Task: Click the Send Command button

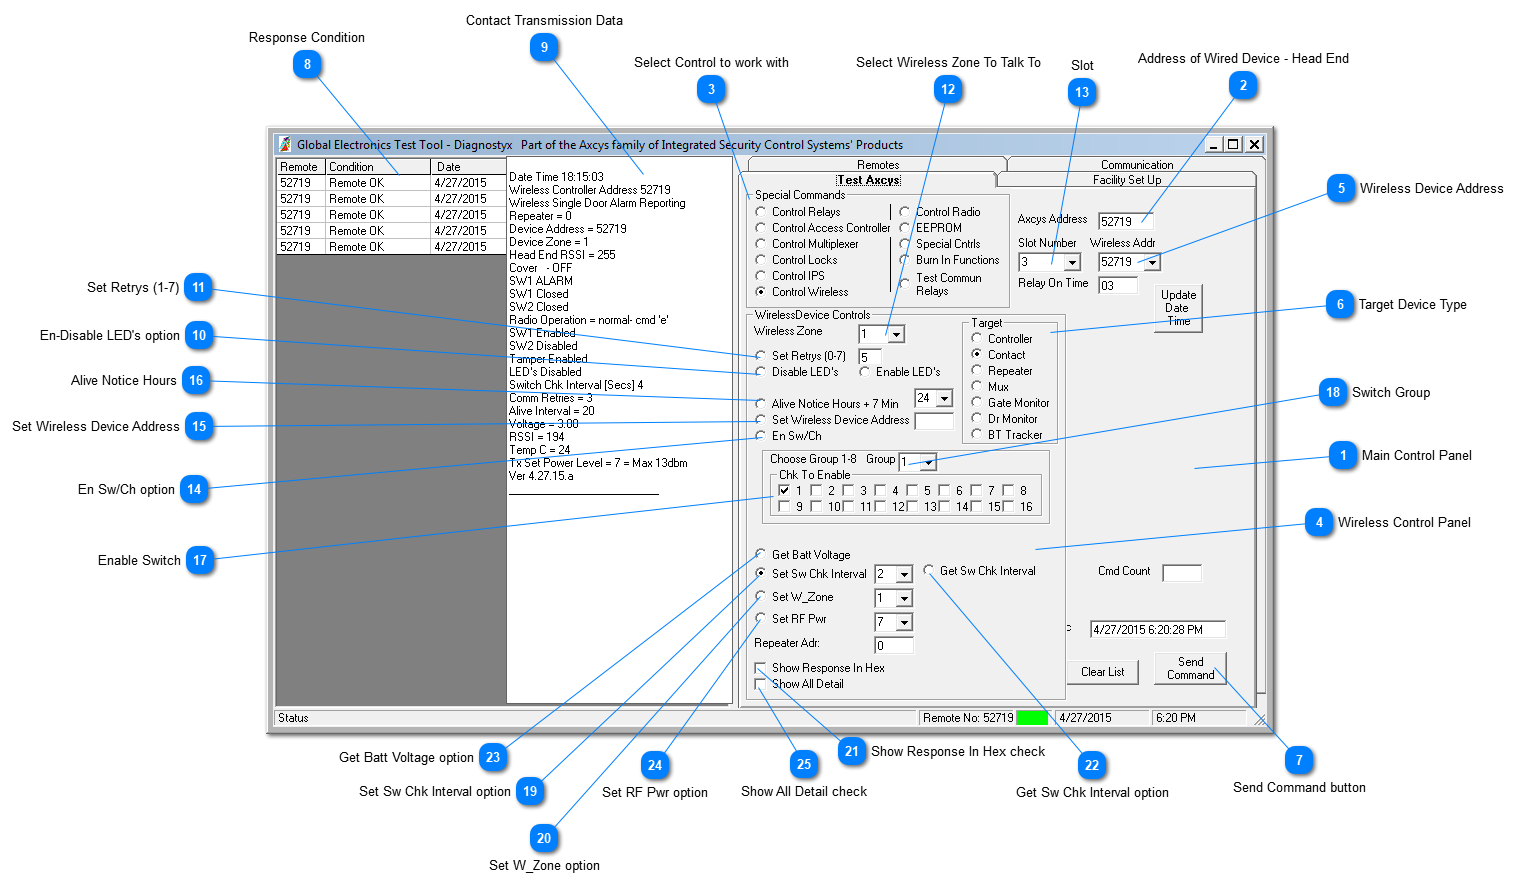Action: tap(1190, 668)
